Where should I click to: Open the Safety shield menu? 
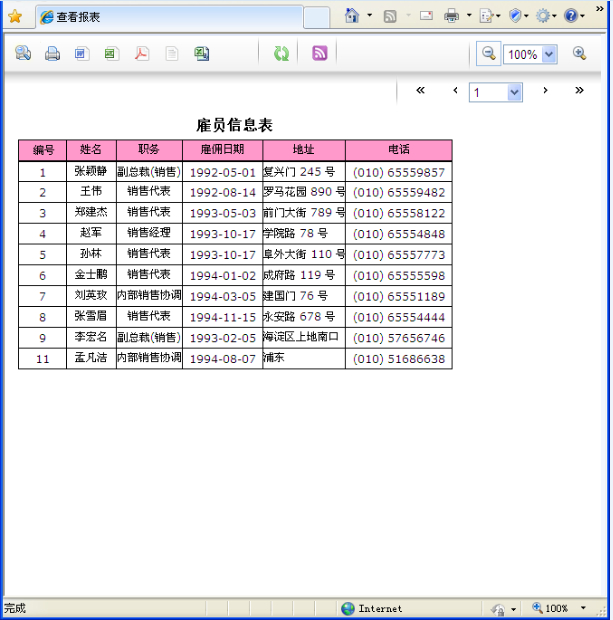[518, 16]
